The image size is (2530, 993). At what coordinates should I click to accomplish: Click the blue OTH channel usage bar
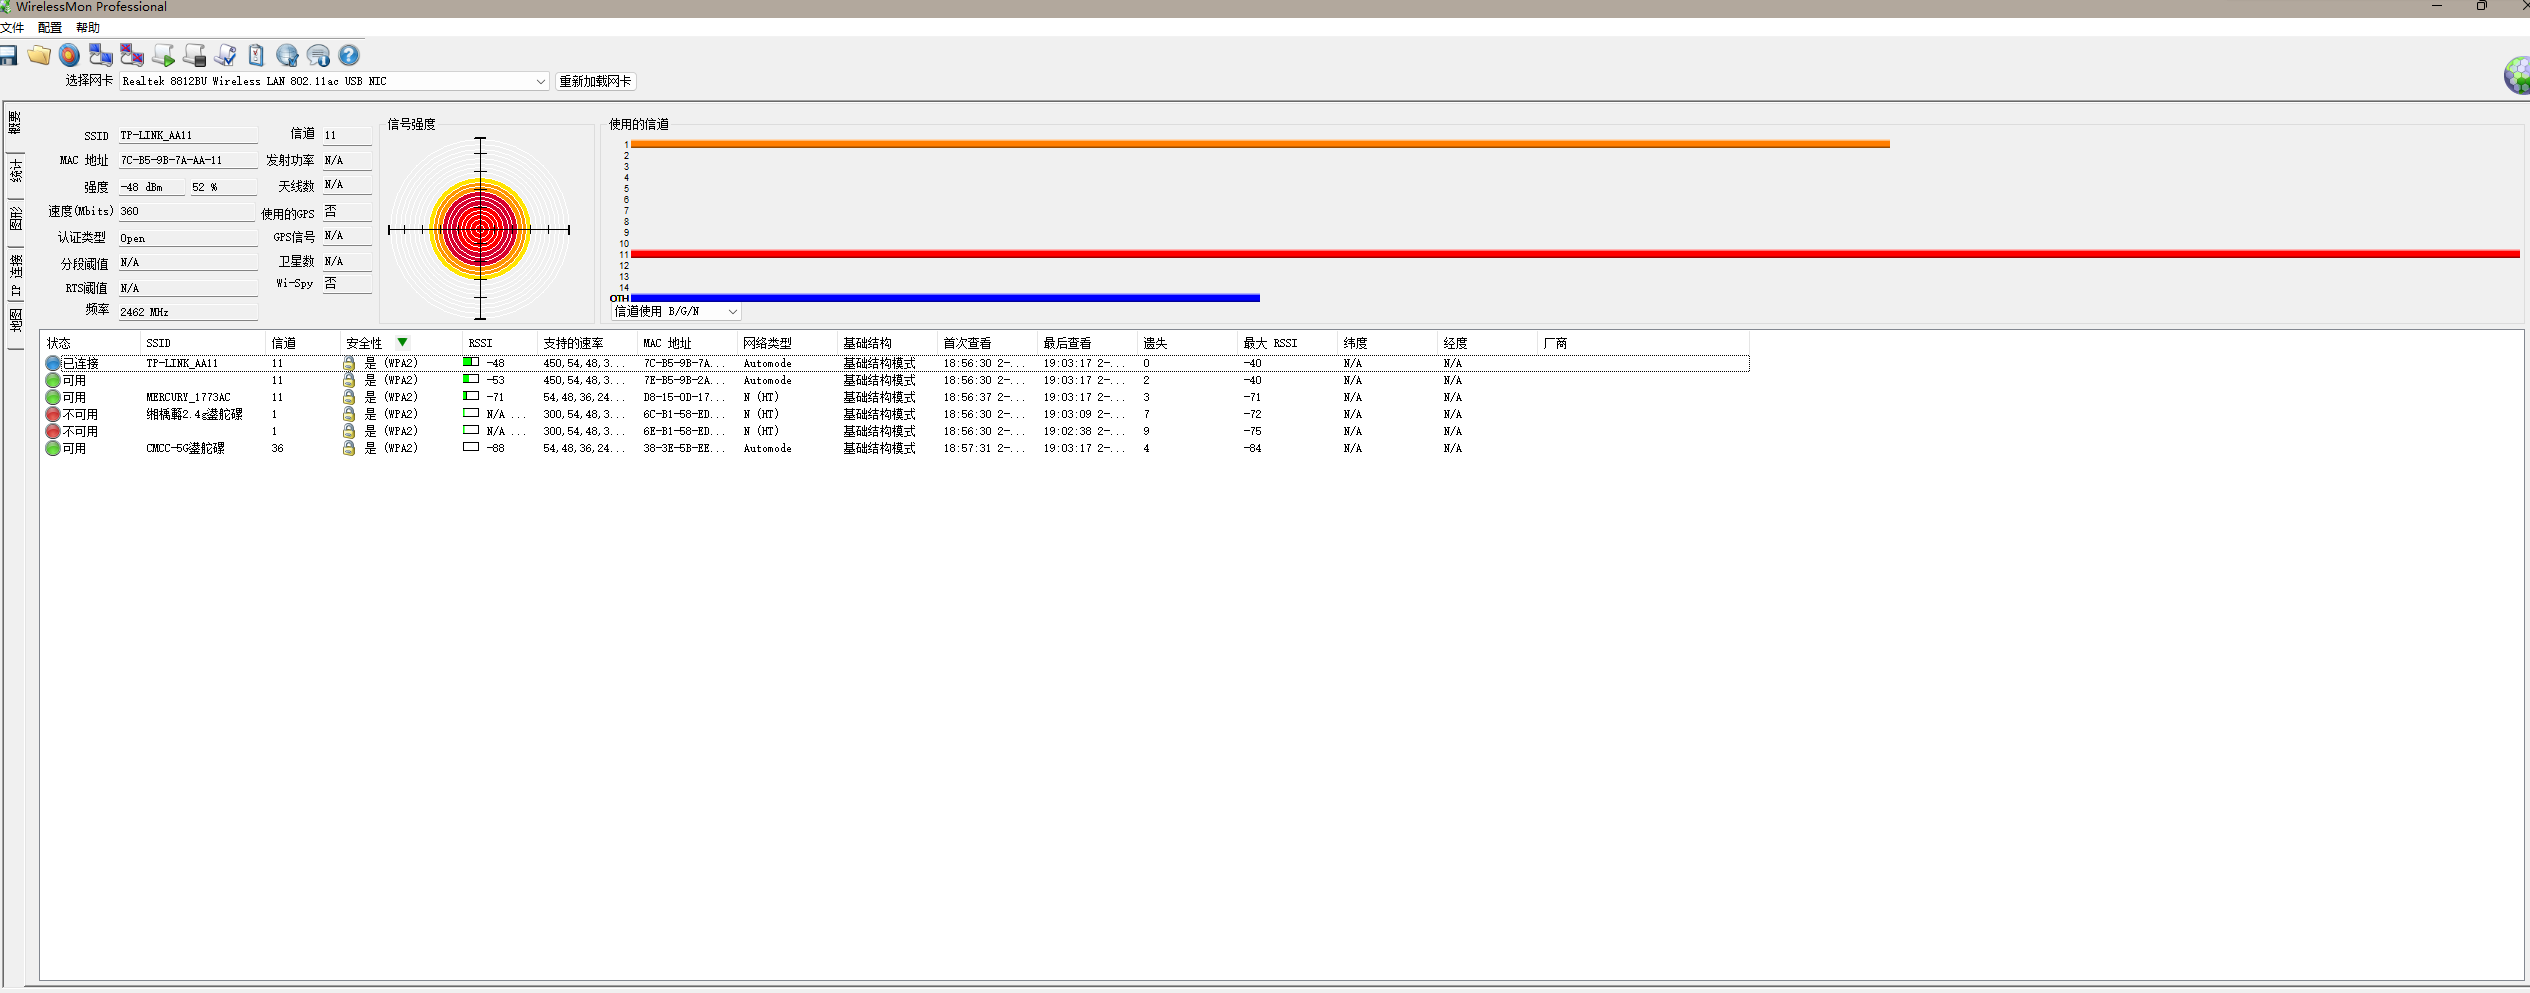[945, 298]
